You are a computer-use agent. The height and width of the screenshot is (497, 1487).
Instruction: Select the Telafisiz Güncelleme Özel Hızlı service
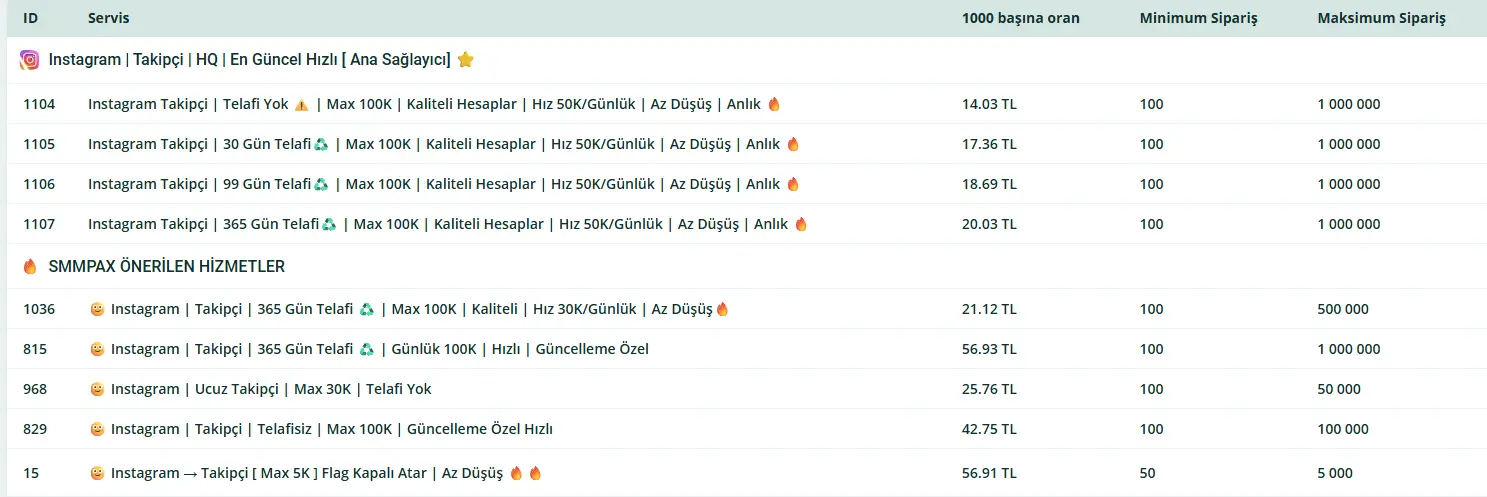330,429
